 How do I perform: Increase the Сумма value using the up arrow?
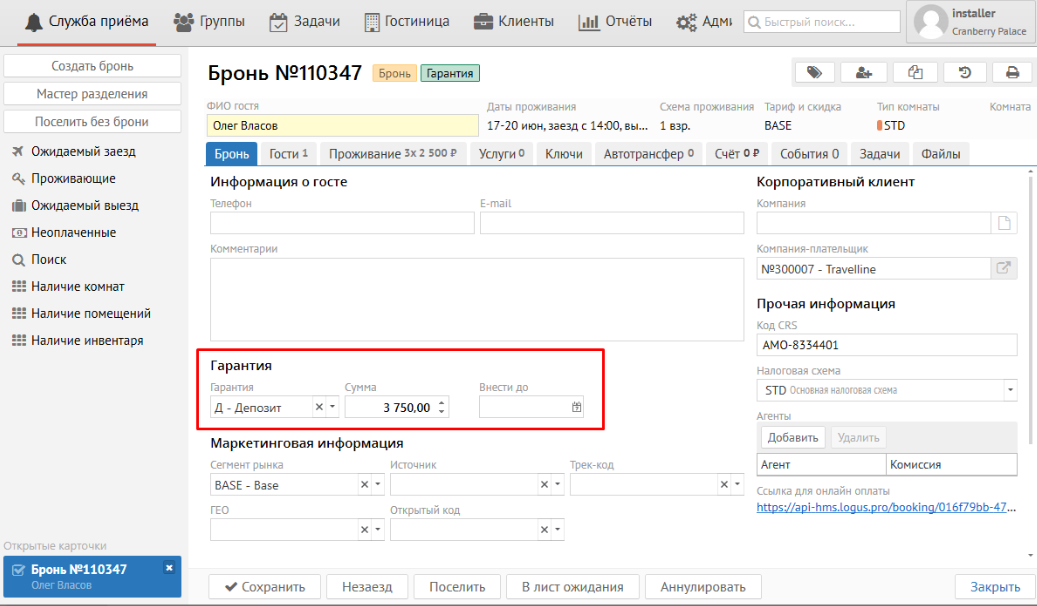point(443,402)
